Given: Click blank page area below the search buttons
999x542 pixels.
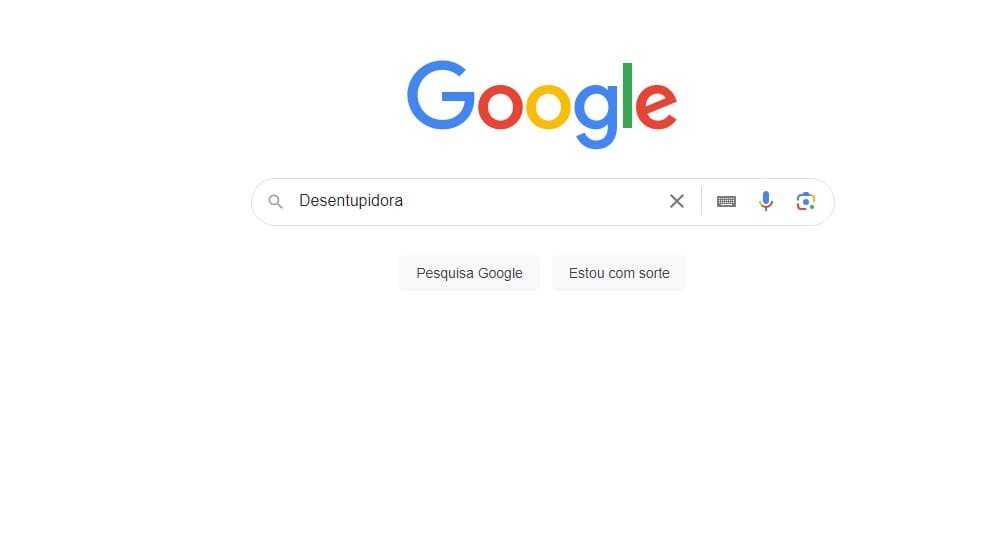Looking at the screenshot, I should pyautogui.click(x=542, y=414).
